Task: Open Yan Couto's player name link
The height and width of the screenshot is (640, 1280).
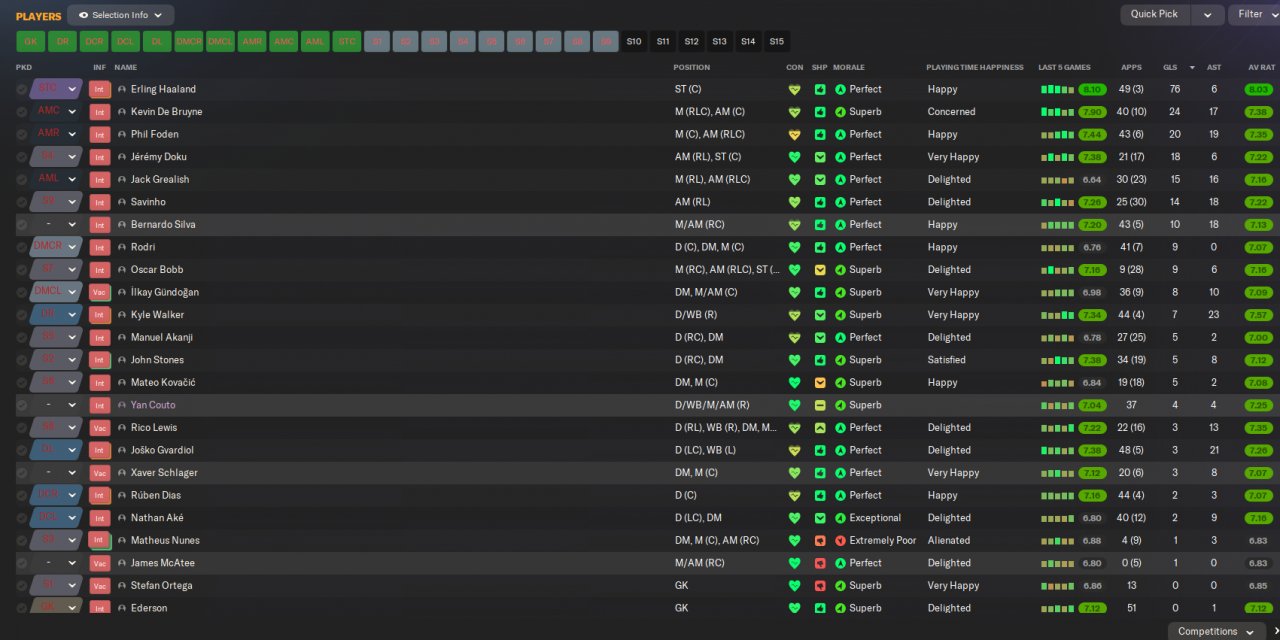Action: pyautogui.click(x=153, y=405)
